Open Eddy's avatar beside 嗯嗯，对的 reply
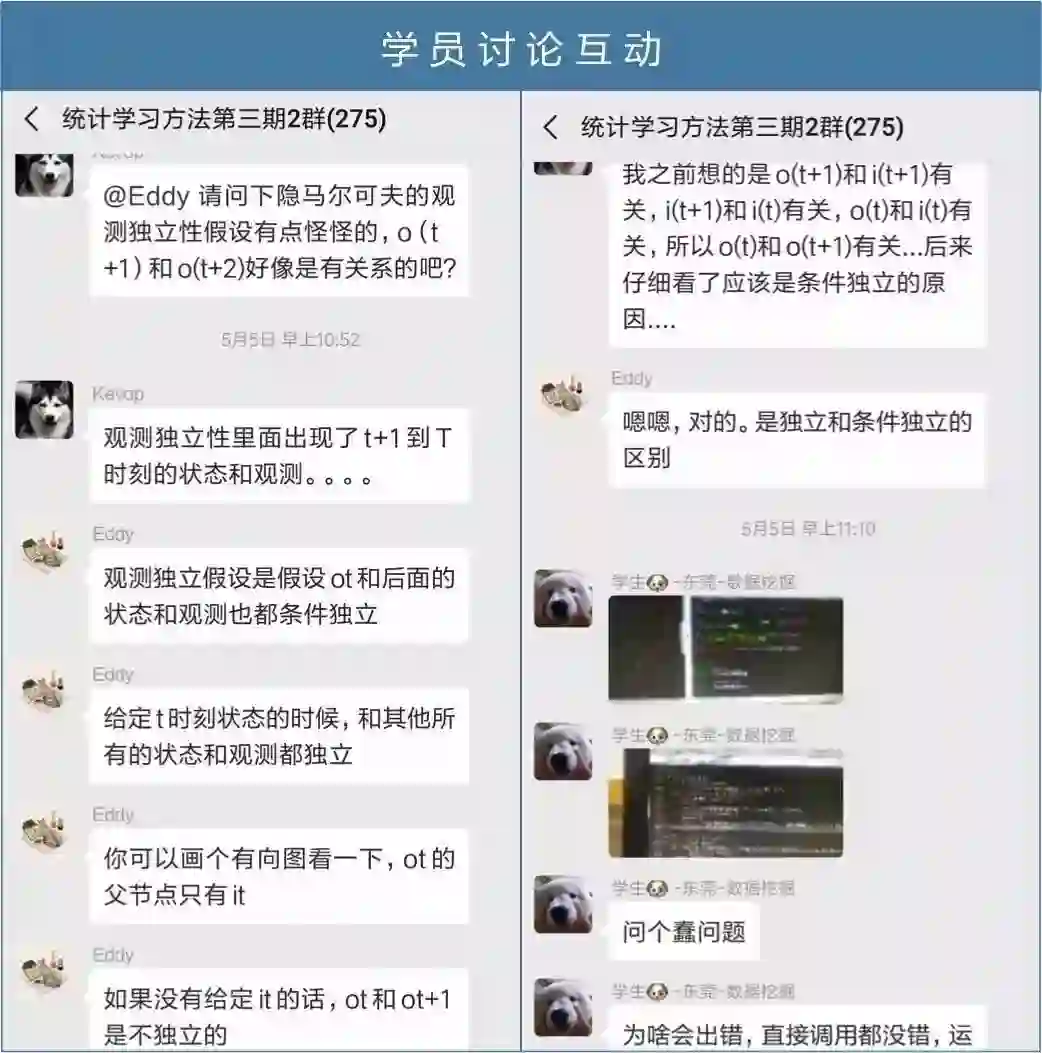1042x1053 pixels. 563,396
